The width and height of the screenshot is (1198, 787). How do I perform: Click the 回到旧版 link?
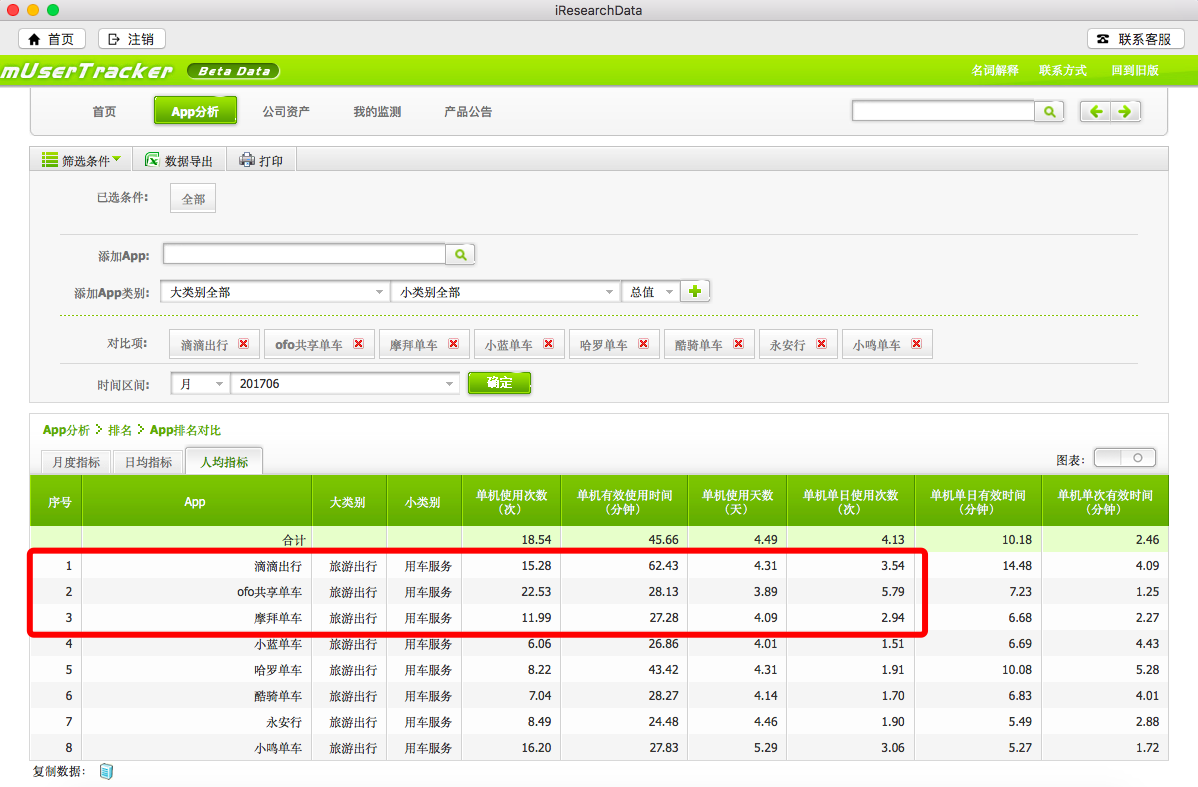[1135, 70]
